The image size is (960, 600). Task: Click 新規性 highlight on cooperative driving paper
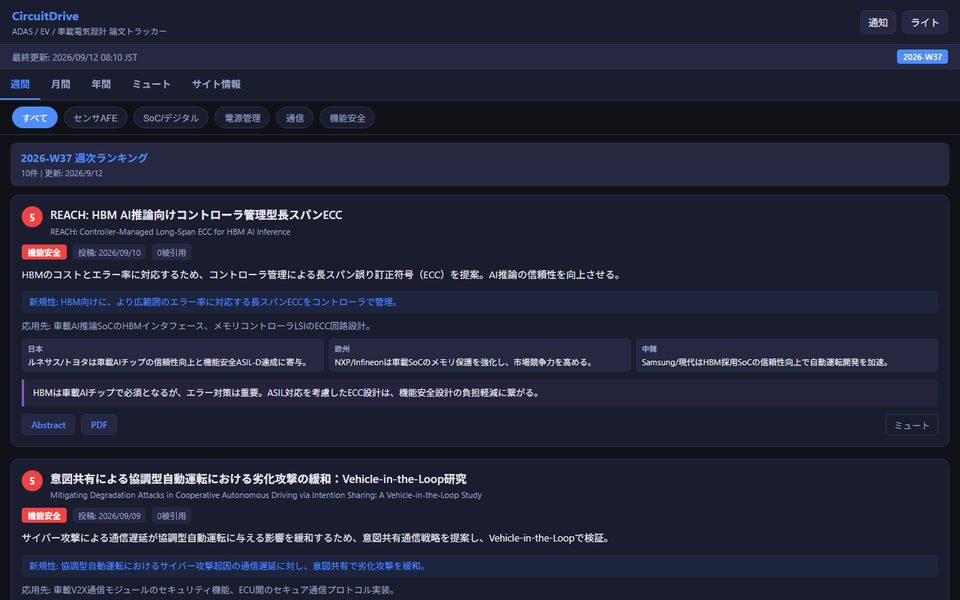[x=480, y=566]
